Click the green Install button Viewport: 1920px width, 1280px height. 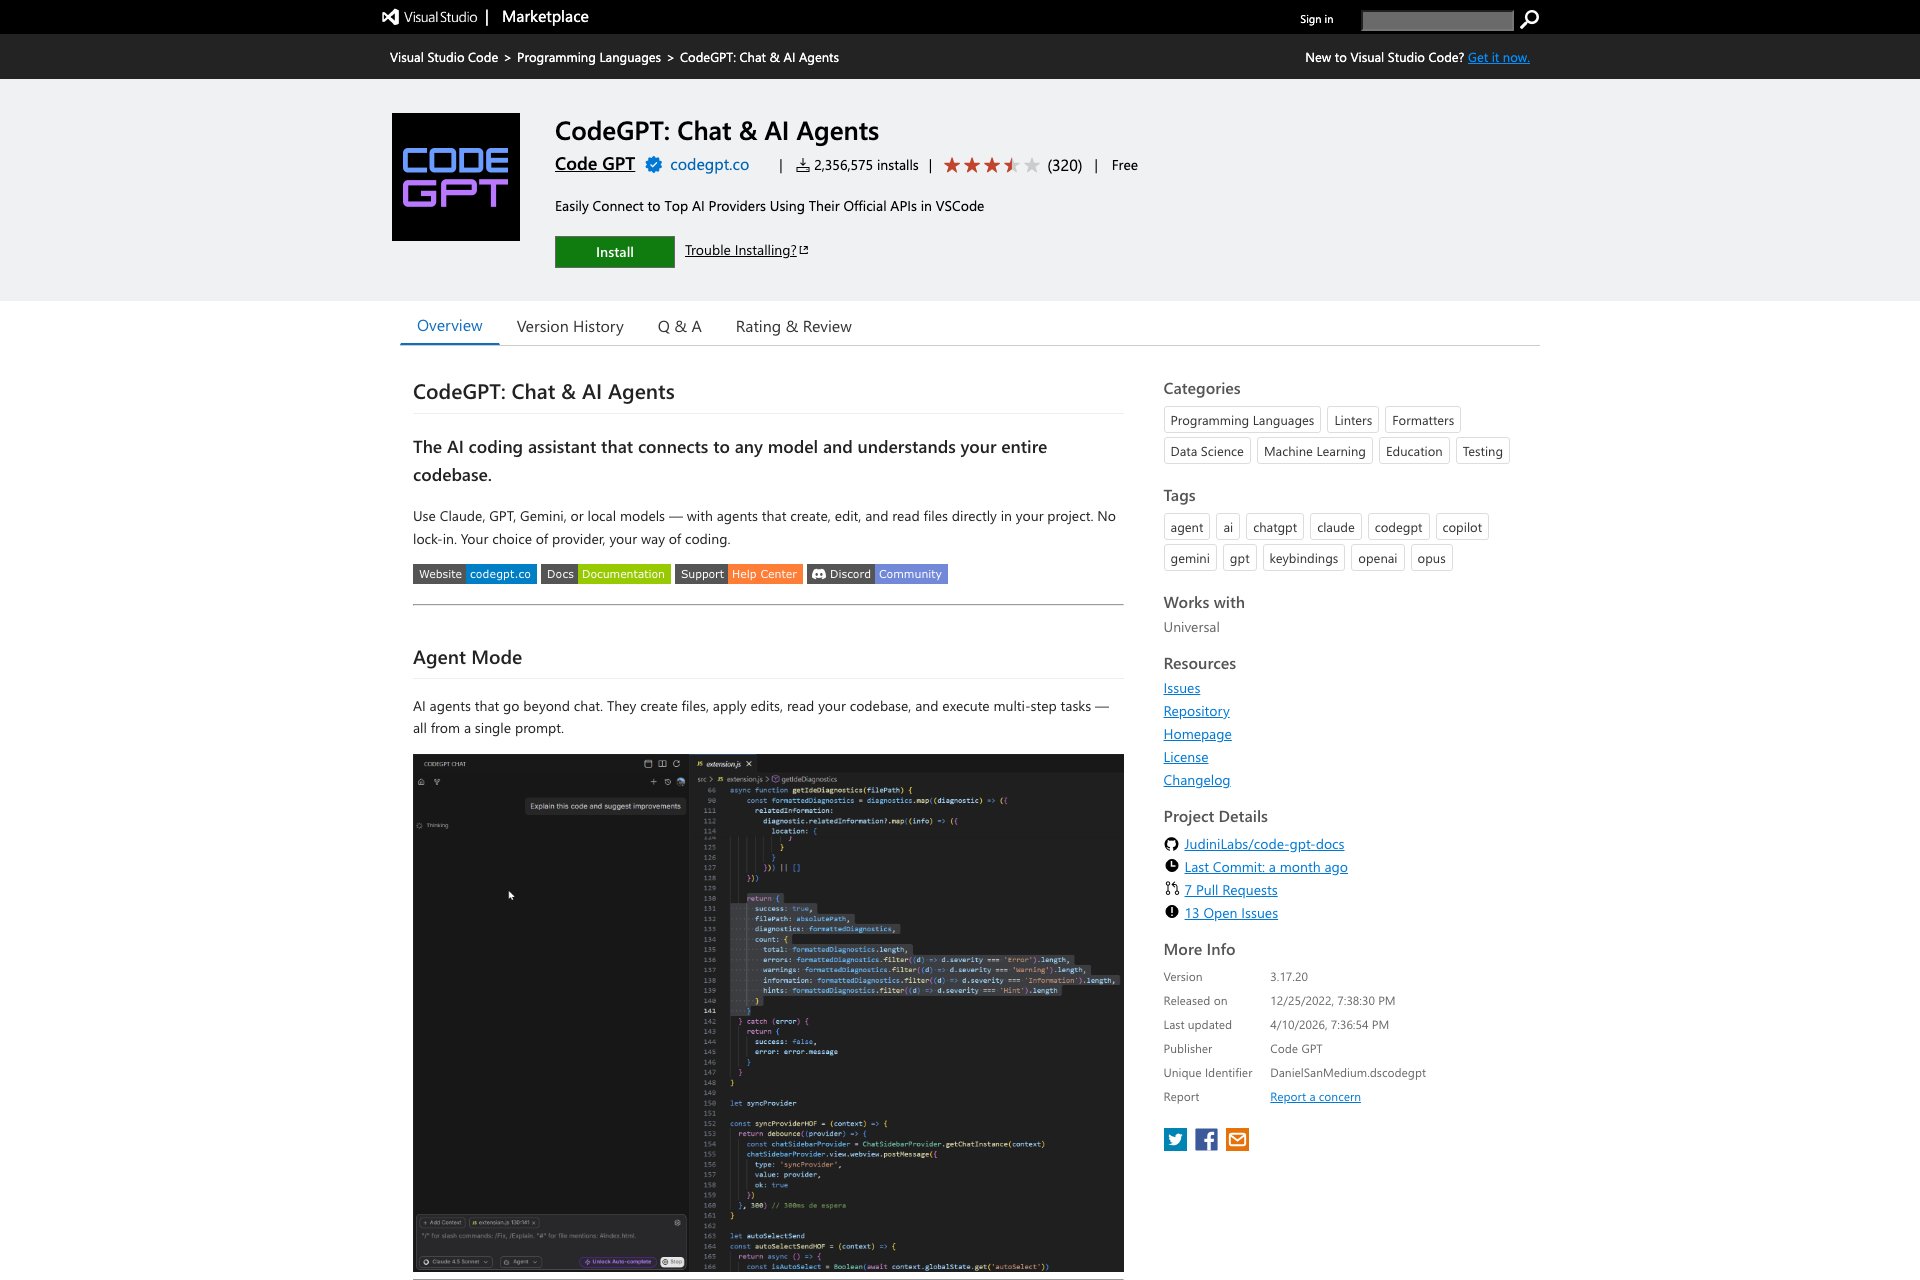(614, 251)
